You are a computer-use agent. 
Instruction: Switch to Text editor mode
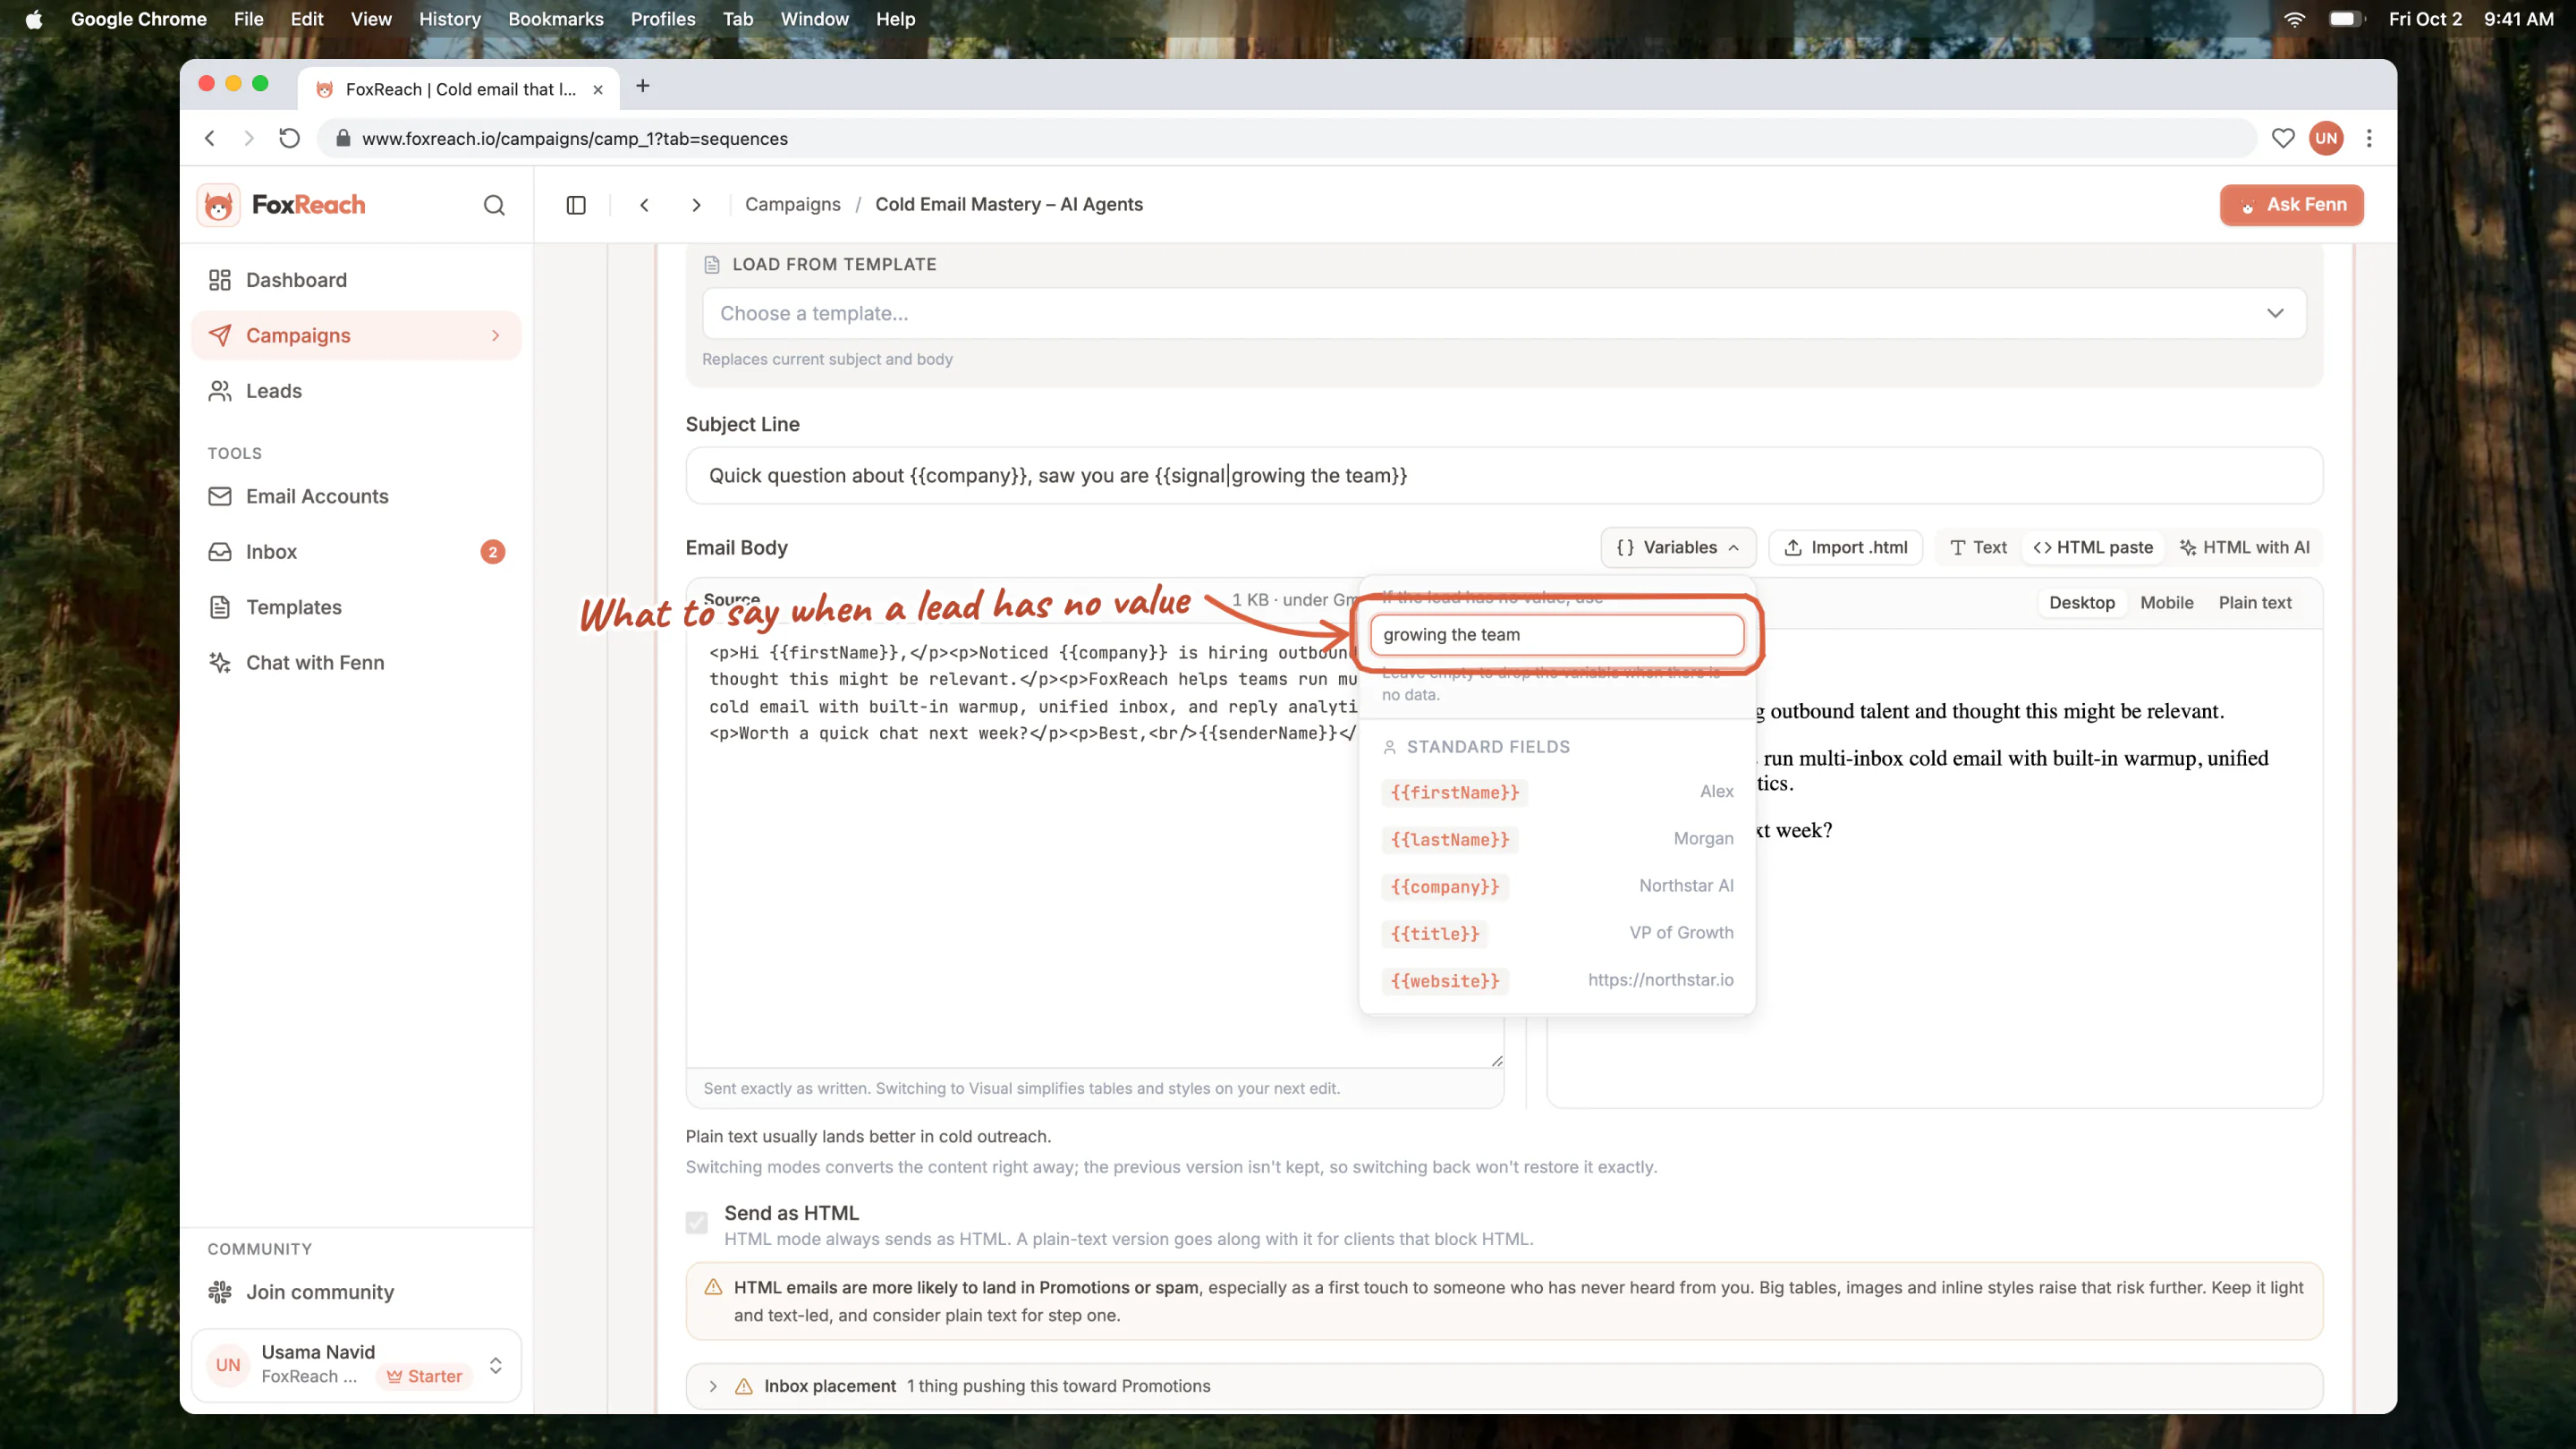[1978, 548]
